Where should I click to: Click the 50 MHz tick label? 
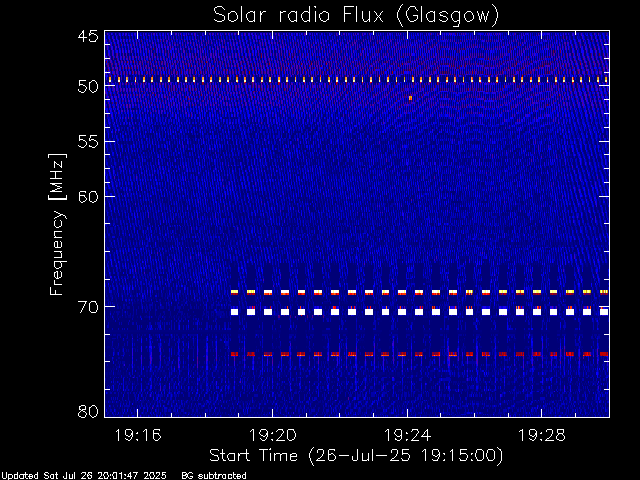[x=88, y=86]
